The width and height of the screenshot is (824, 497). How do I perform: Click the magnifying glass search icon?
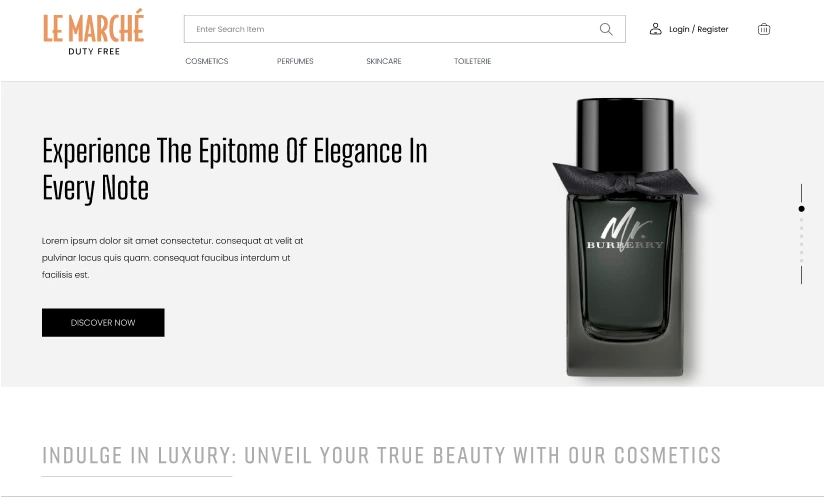click(x=606, y=29)
